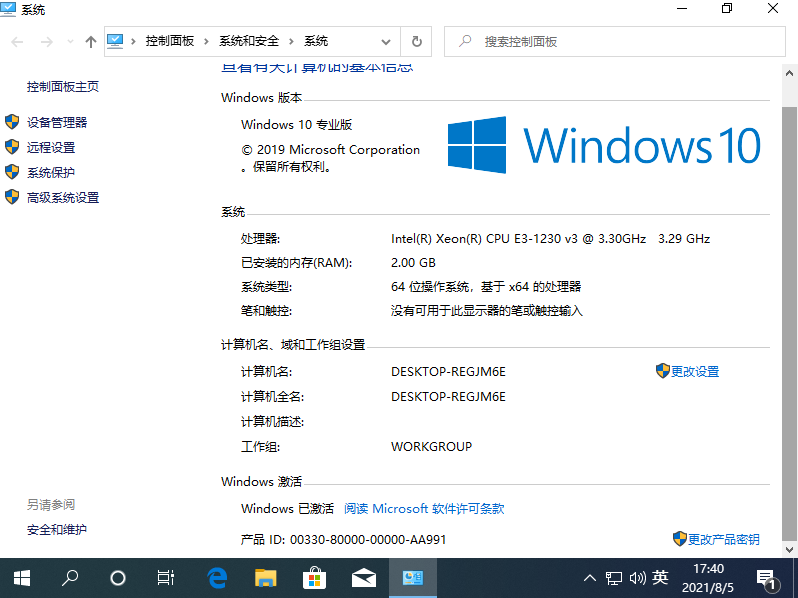Open Microsoft Edge from the taskbar
The width and height of the screenshot is (798, 598).
(x=217, y=578)
